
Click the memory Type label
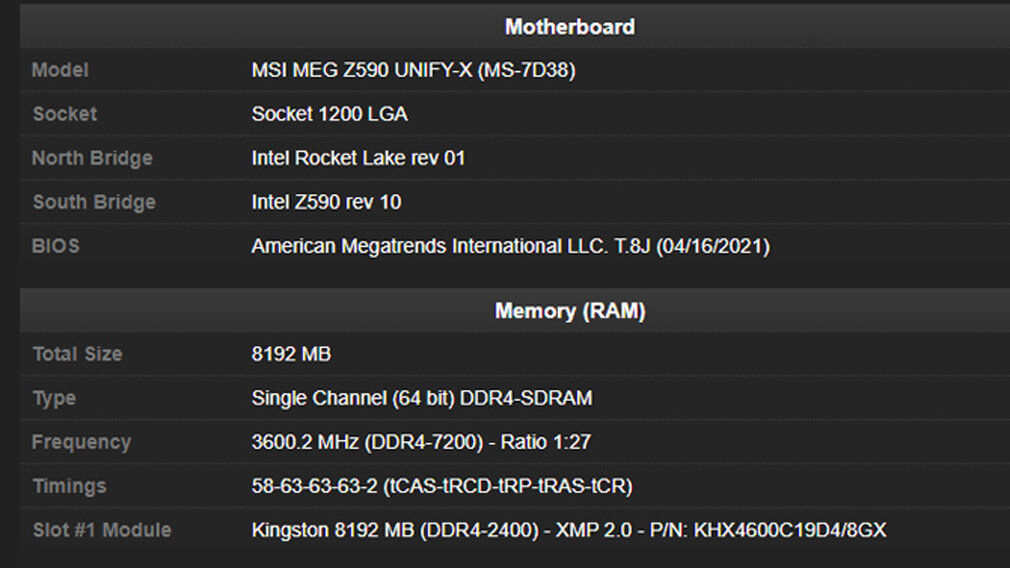[x=54, y=398]
